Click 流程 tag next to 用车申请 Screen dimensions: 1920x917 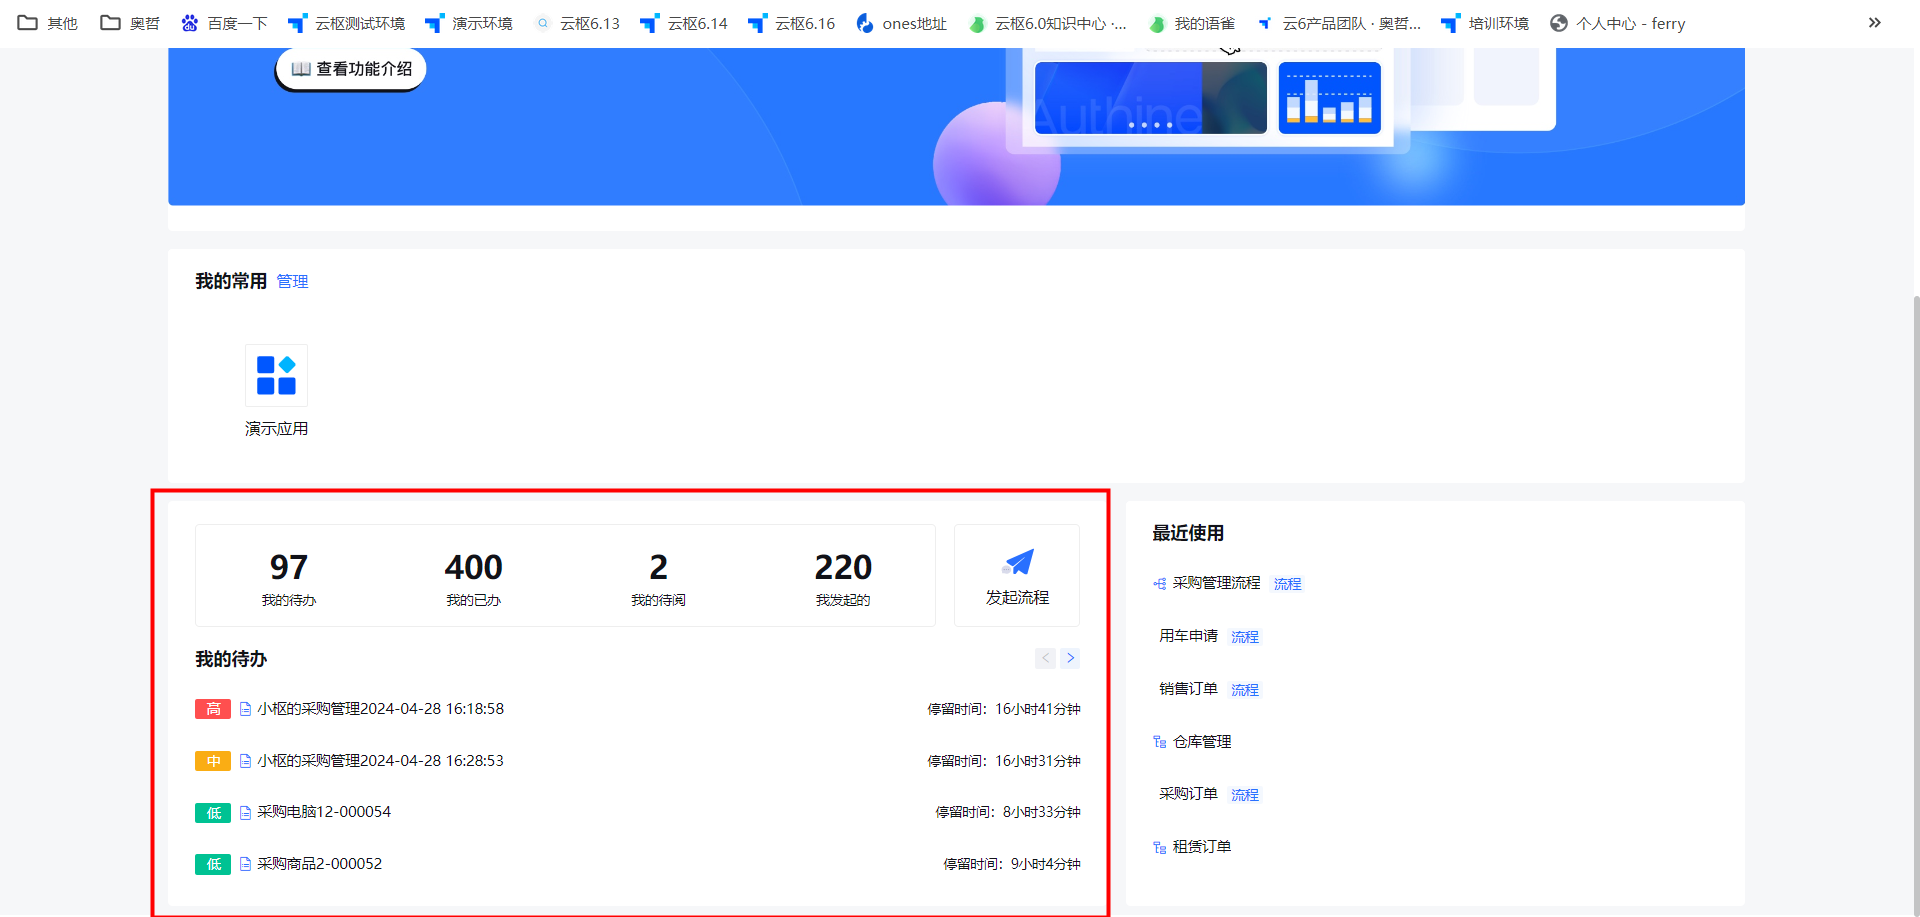[x=1245, y=637]
